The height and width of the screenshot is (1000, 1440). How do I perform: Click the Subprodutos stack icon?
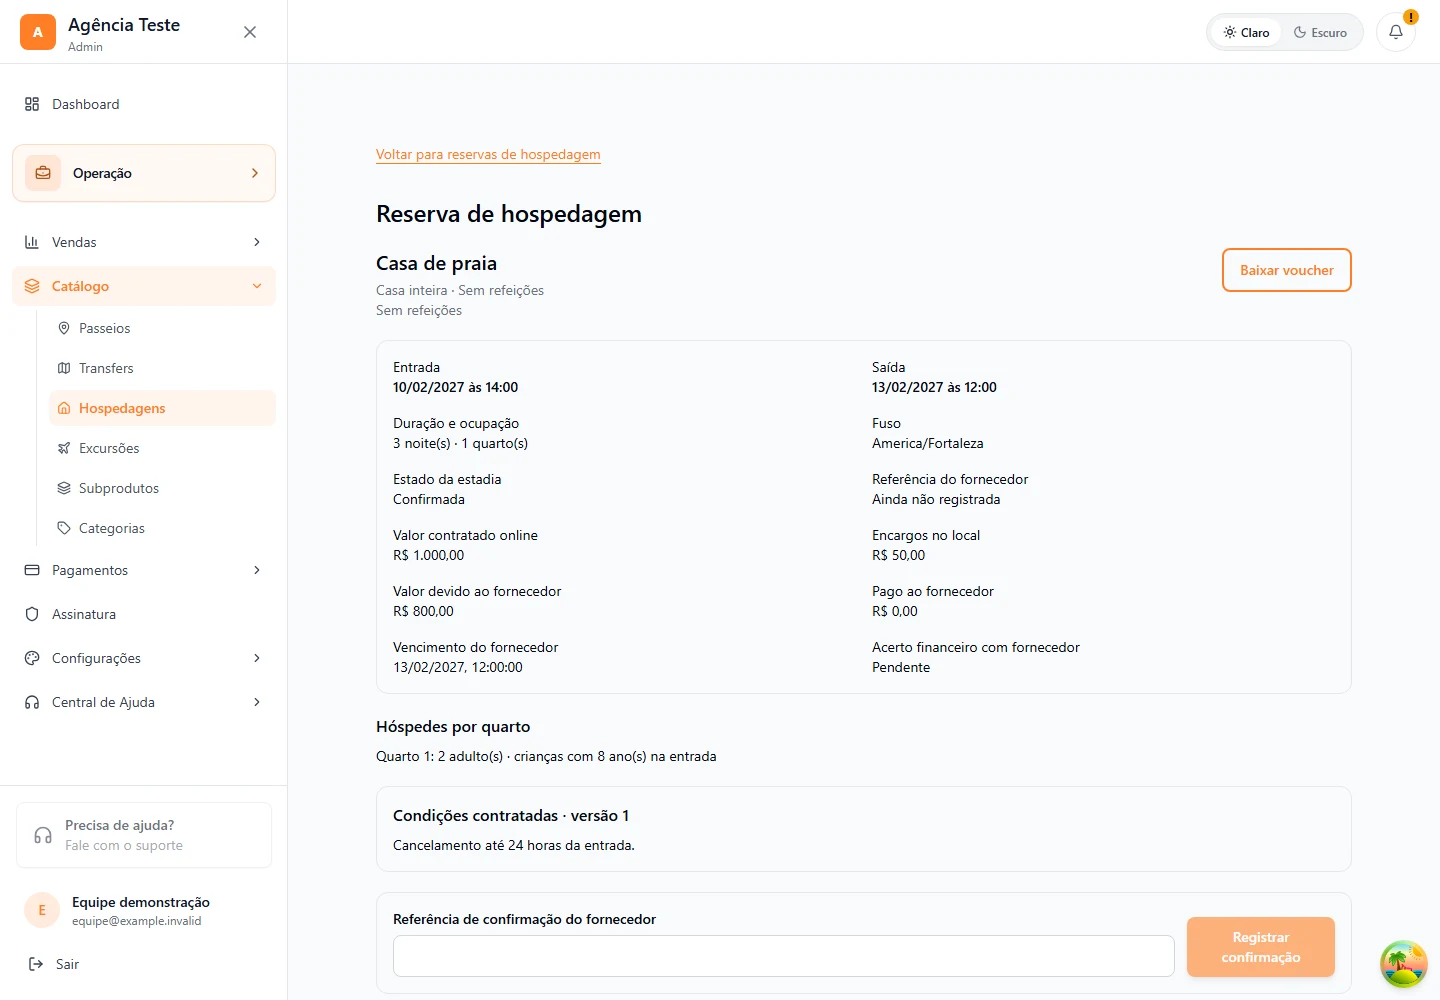point(64,488)
